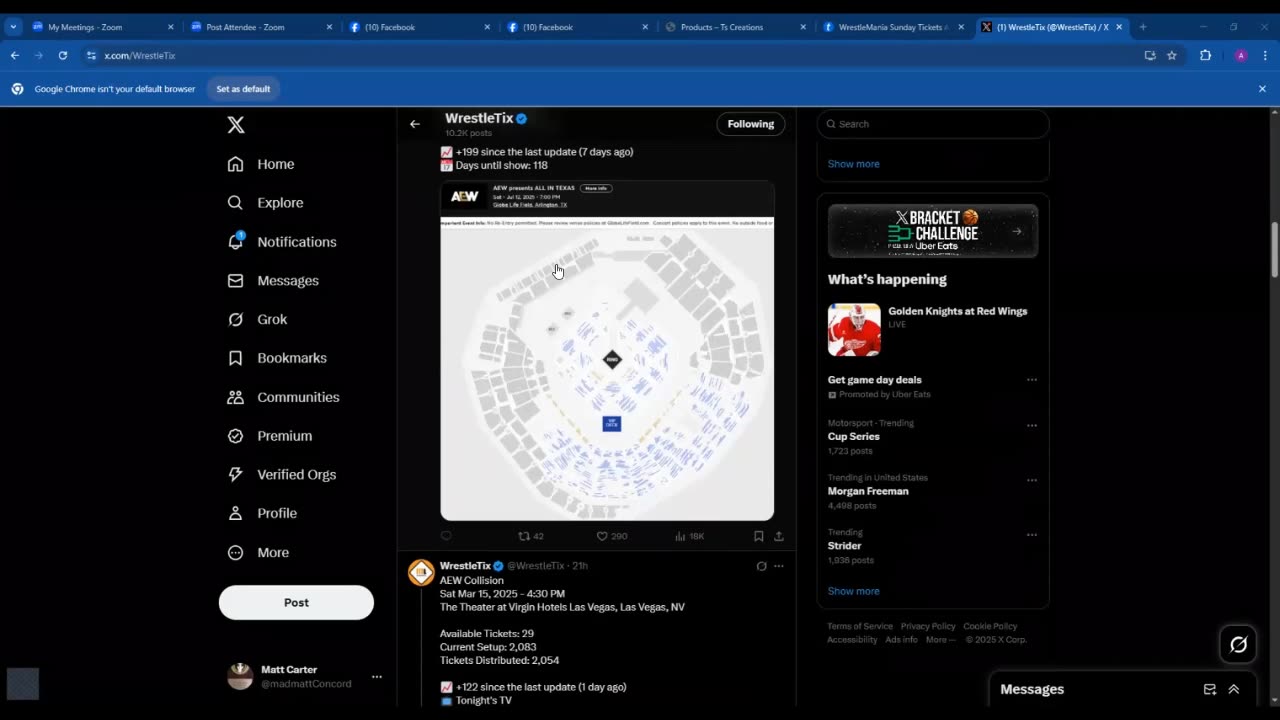
Task: Open more options on AEW Collision post
Action: 779,566
